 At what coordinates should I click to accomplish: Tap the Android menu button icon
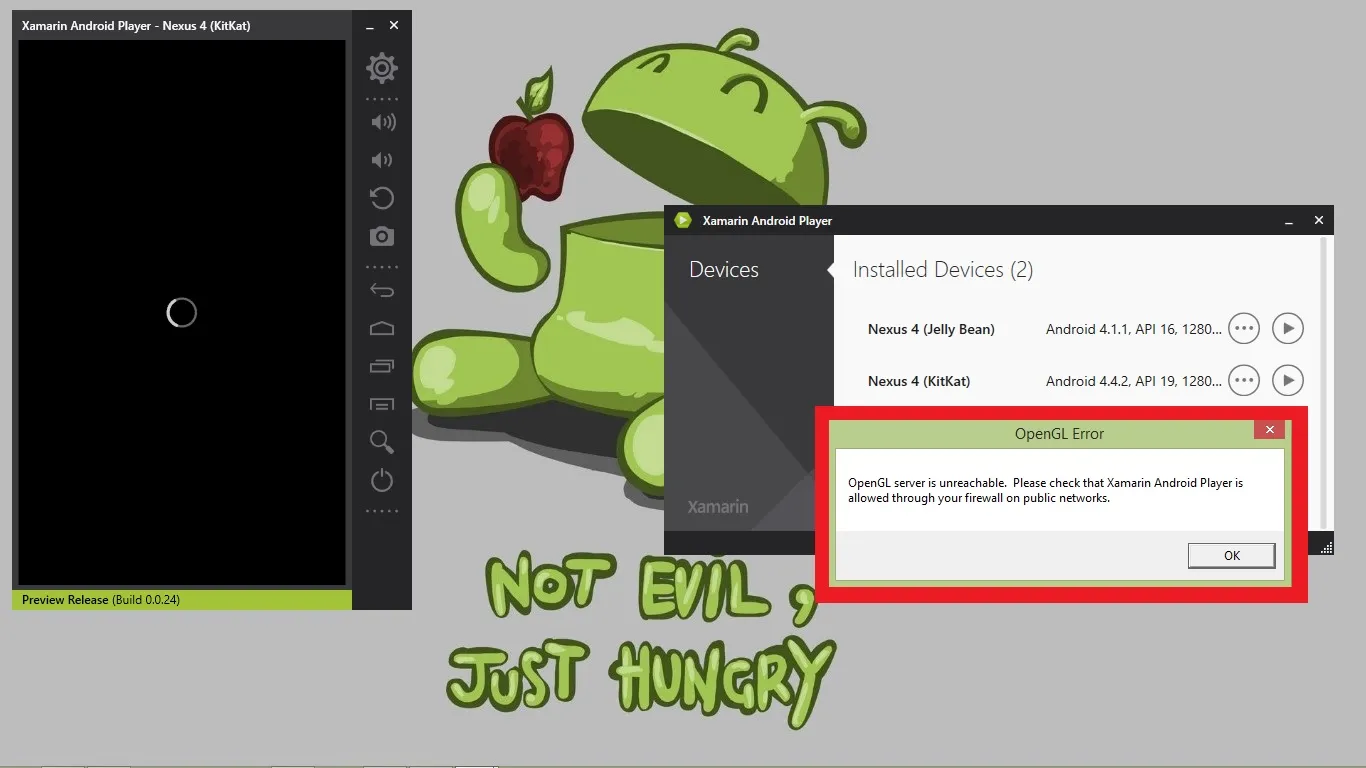click(x=382, y=404)
